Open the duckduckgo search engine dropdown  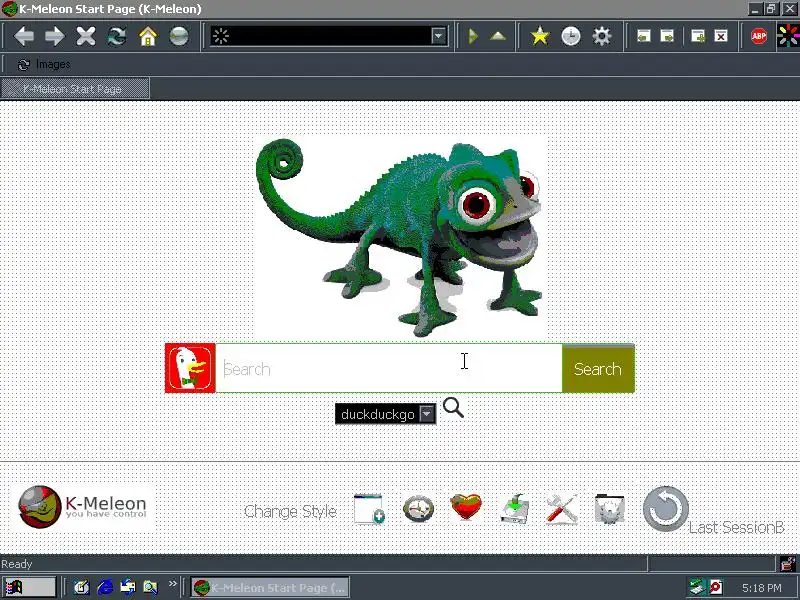tap(385, 414)
